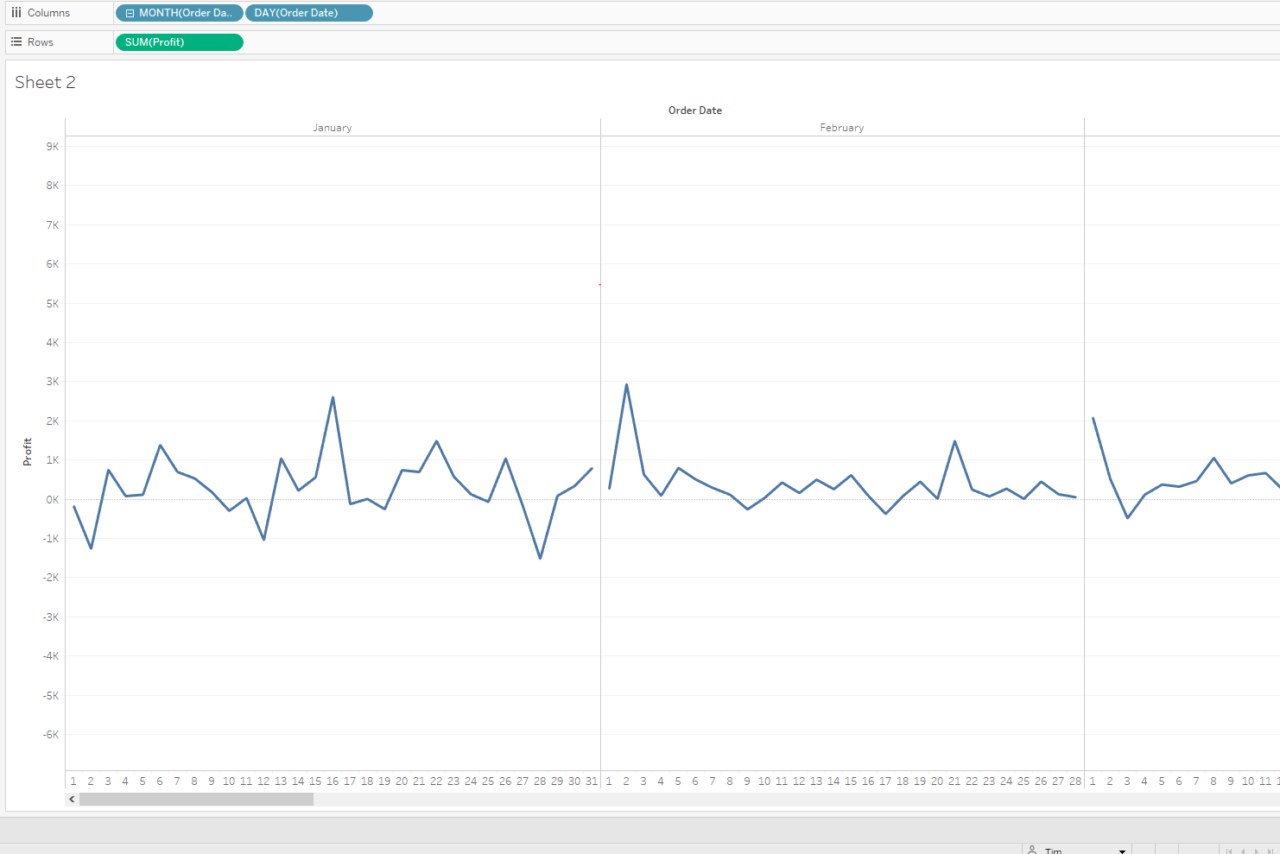This screenshot has height=854, width=1280.
Task: Open the Tim user dropdown menu
Action: pyautogui.click(x=1122, y=850)
